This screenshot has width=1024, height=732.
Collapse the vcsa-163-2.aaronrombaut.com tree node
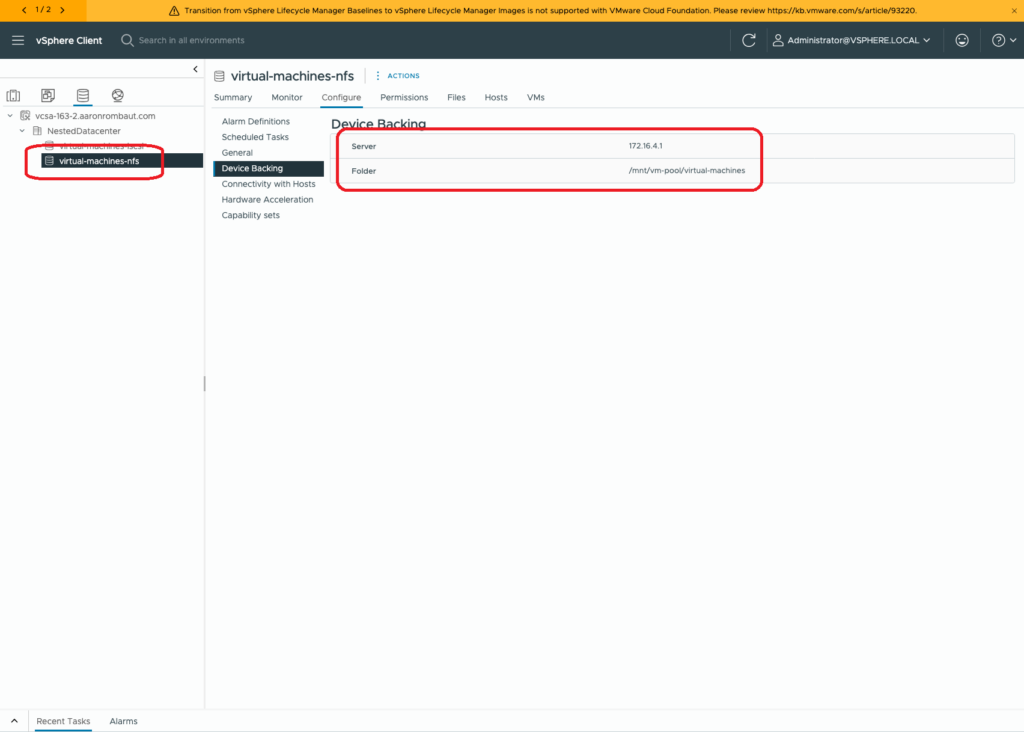click(10, 116)
